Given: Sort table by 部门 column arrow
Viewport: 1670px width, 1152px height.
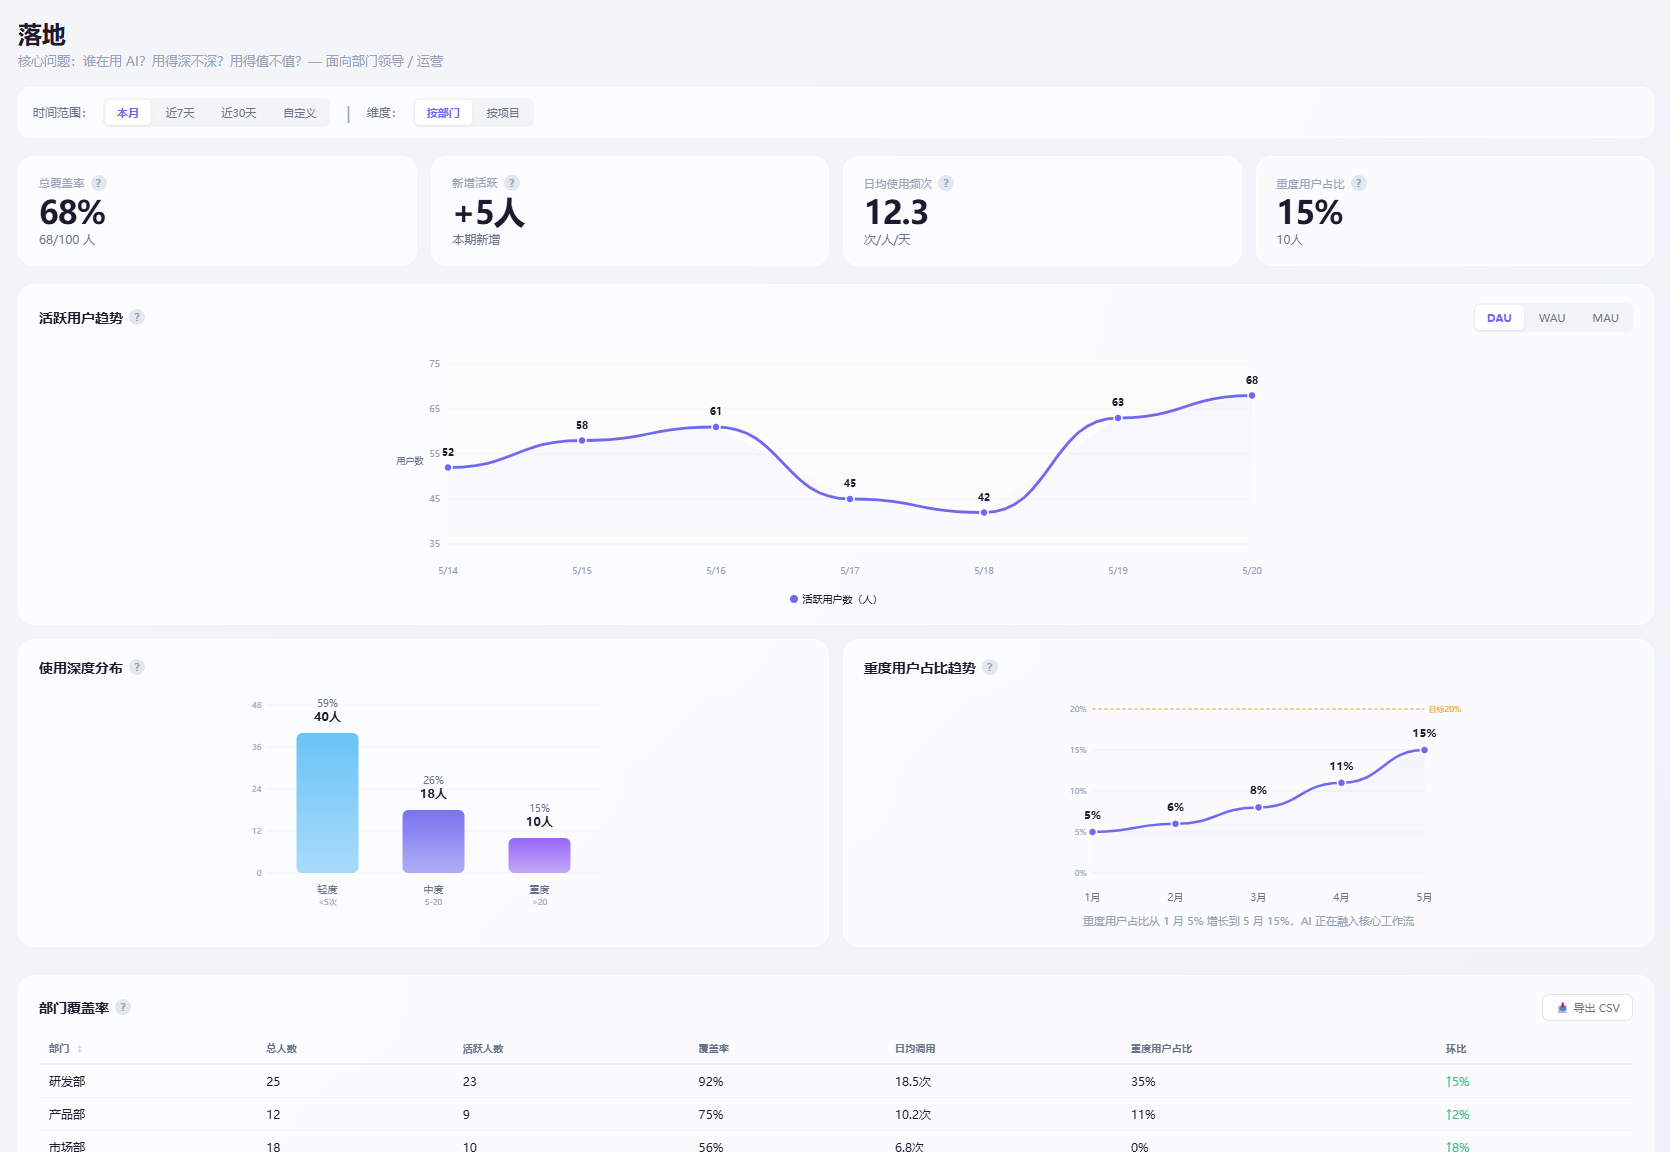Looking at the screenshot, I should pos(79,1049).
